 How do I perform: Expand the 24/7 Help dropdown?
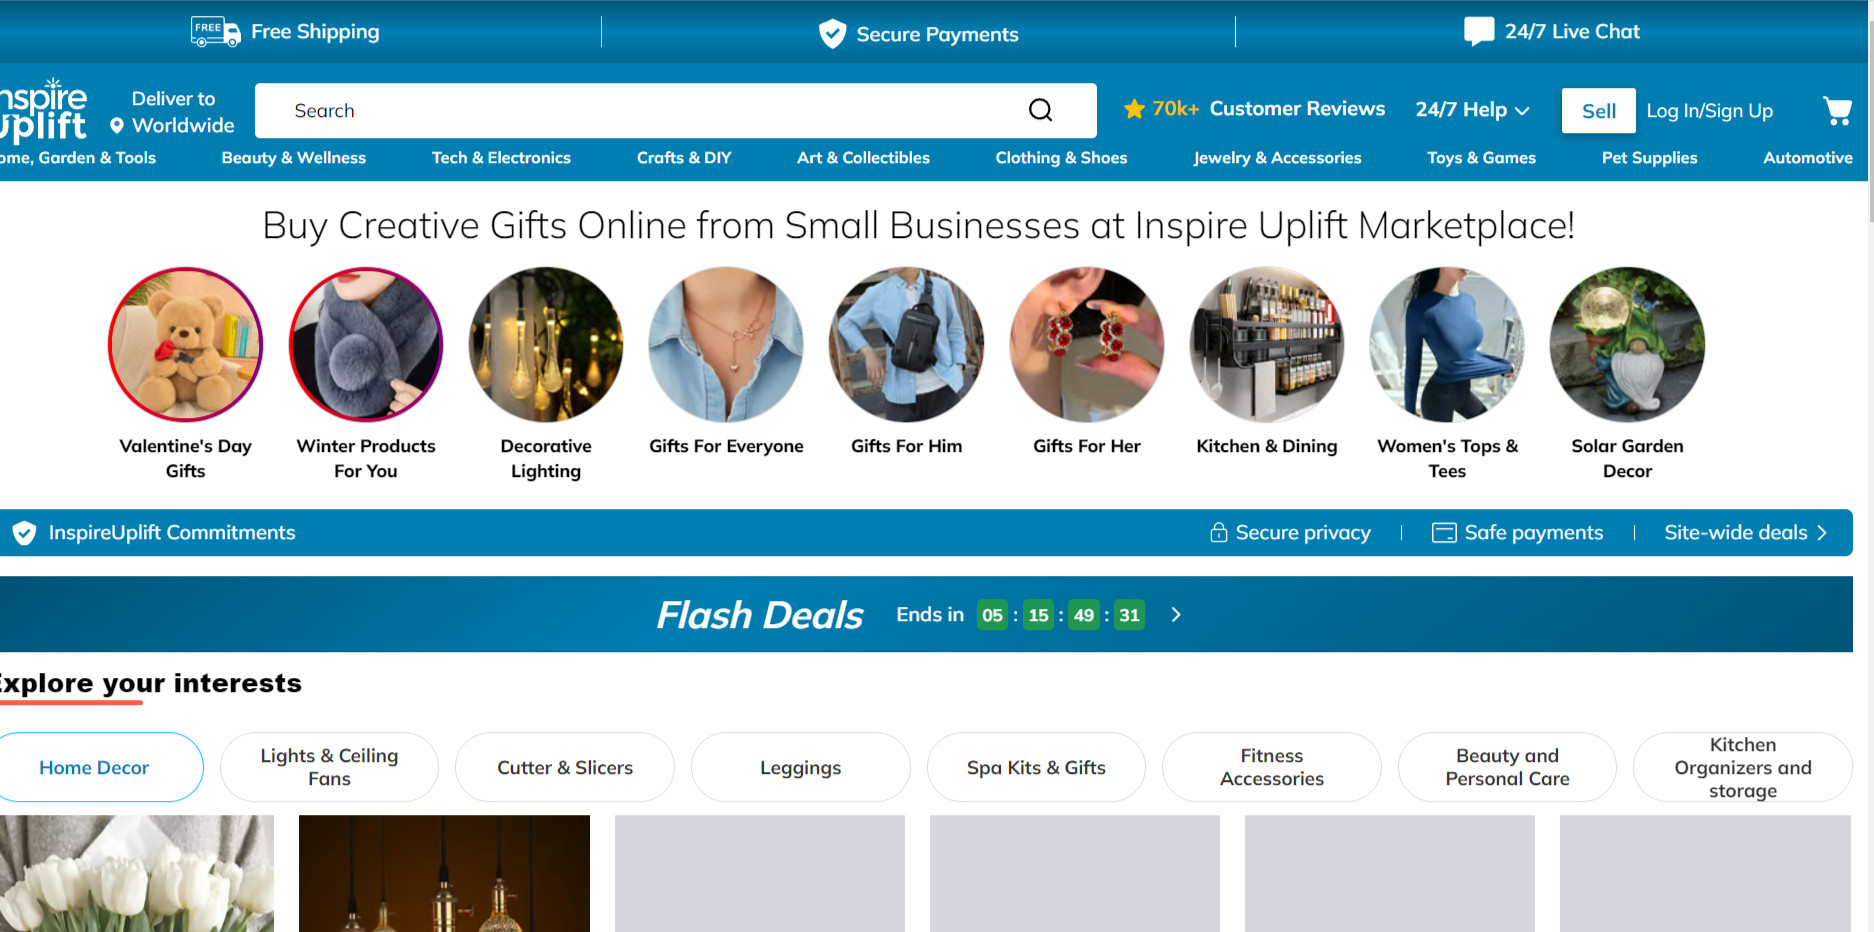tap(1472, 110)
